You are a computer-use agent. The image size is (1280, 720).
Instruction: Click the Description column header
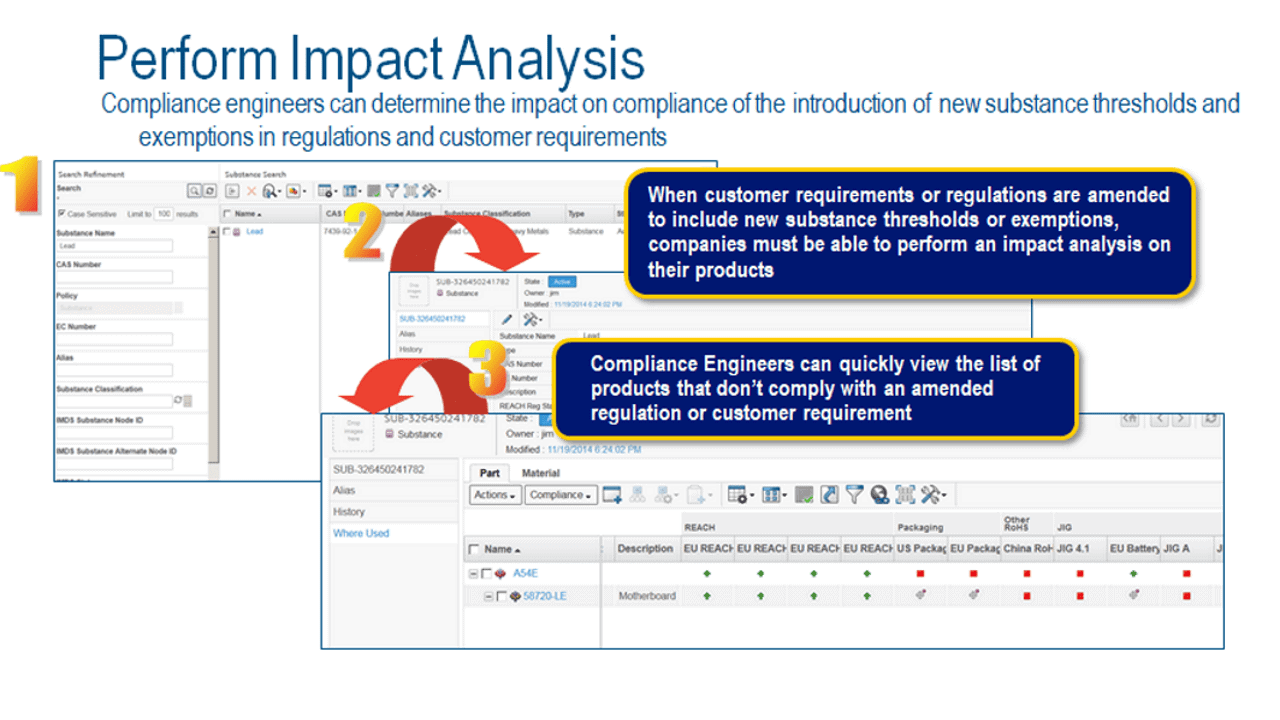(x=645, y=549)
